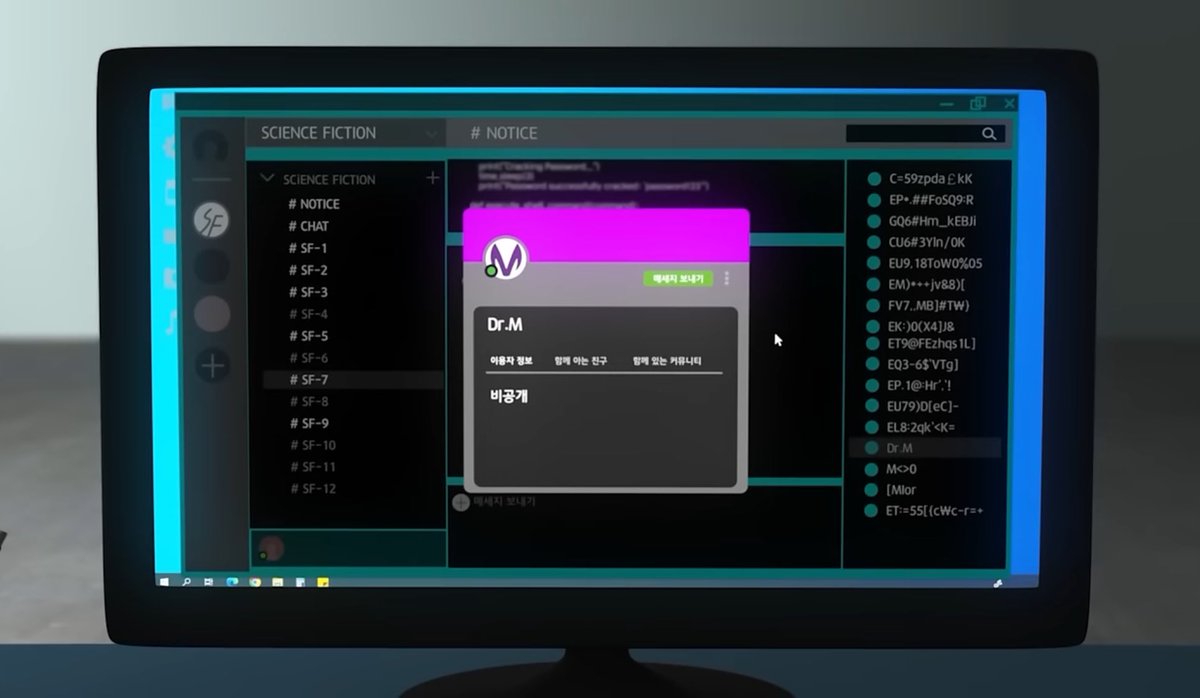The image size is (1200, 698).
Task: Open the # SF-1 channel
Action: click(x=308, y=248)
